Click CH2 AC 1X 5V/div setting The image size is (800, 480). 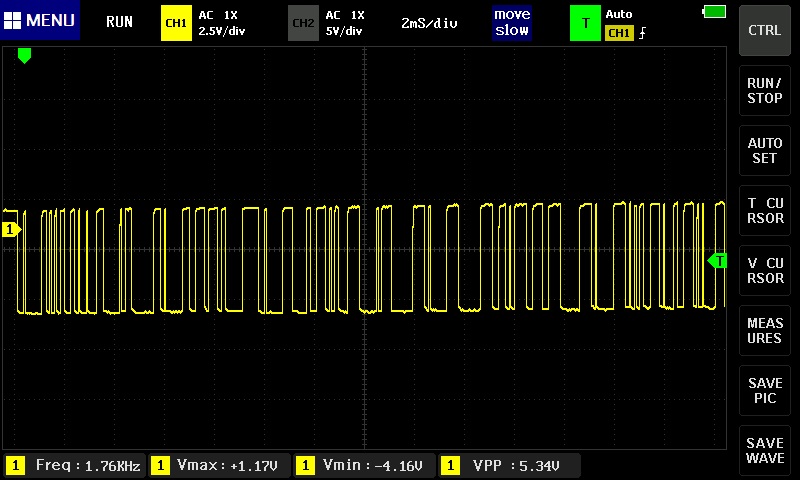coord(344,23)
